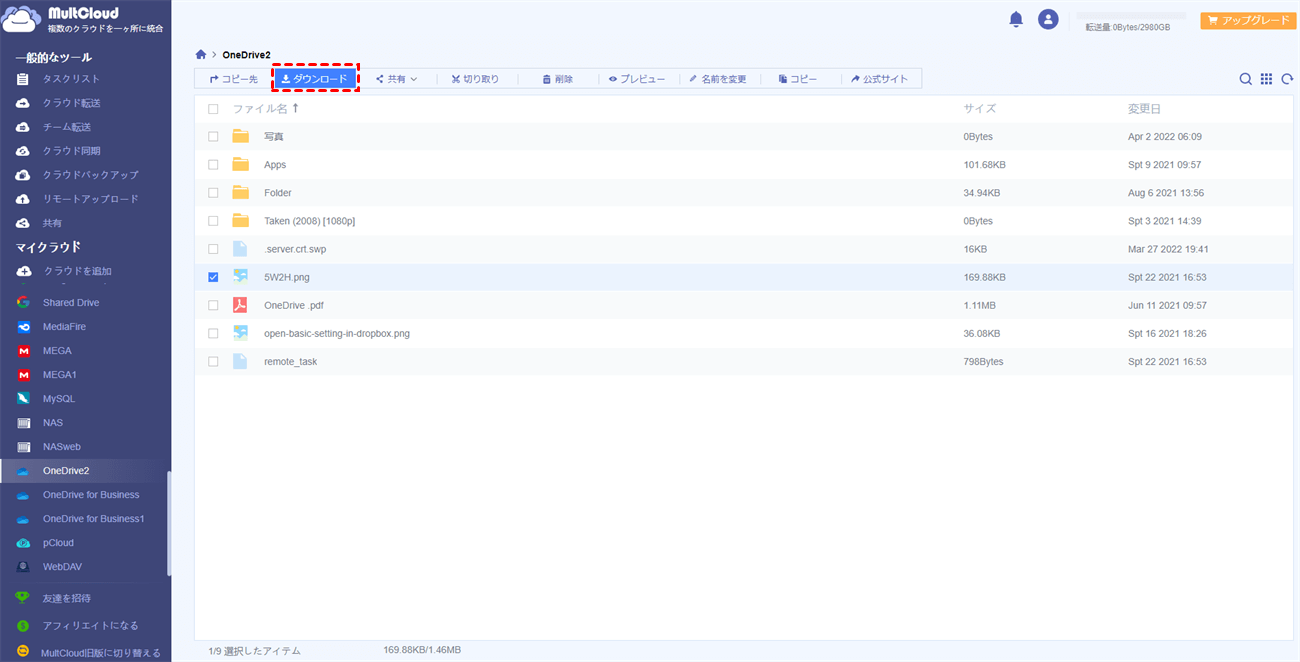Click the refresh icon
Screen dimensions: 1300x662
pos(1287,79)
